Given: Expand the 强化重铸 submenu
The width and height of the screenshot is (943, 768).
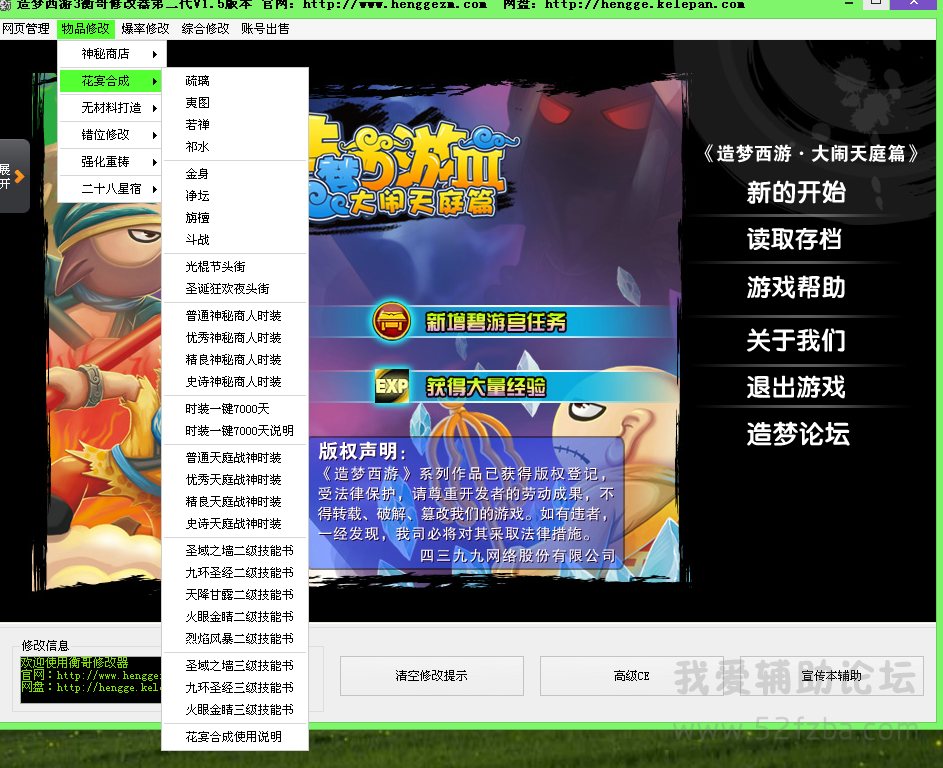Looking at the screenshot, I should pos(112,162).
